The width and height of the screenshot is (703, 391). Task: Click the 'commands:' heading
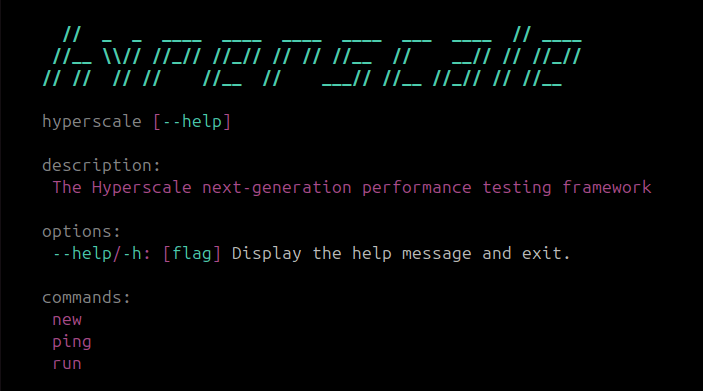click(86, 297)
